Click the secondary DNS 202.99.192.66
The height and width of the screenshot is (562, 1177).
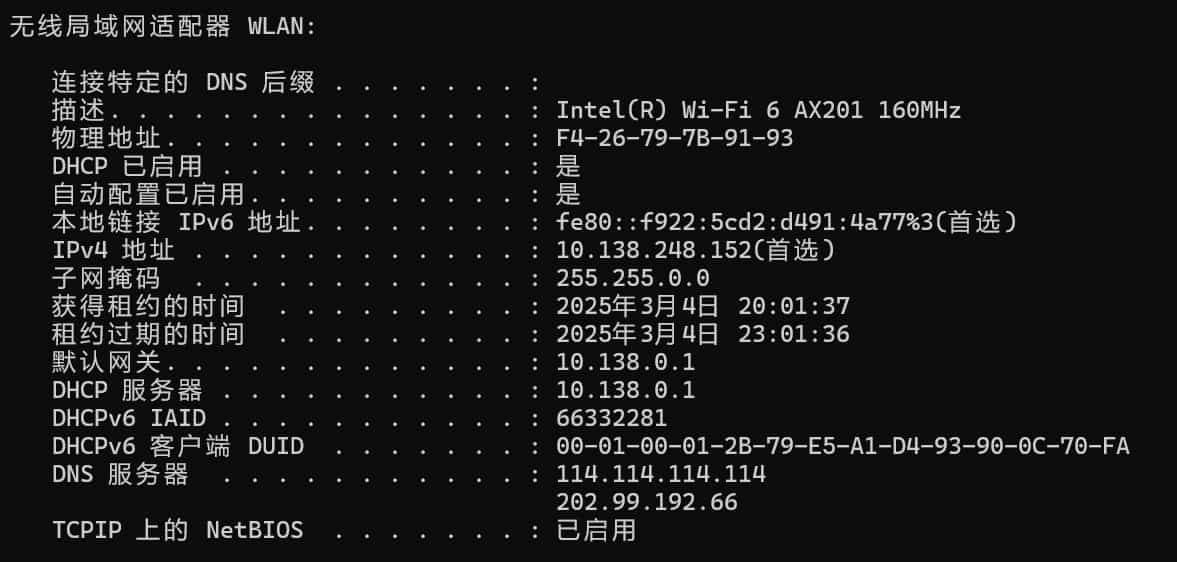[647, 502]
